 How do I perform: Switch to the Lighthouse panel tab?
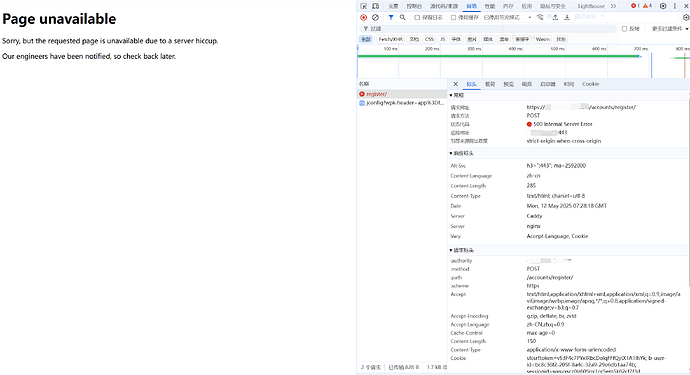pyautogui.click(x=591, y=6)
